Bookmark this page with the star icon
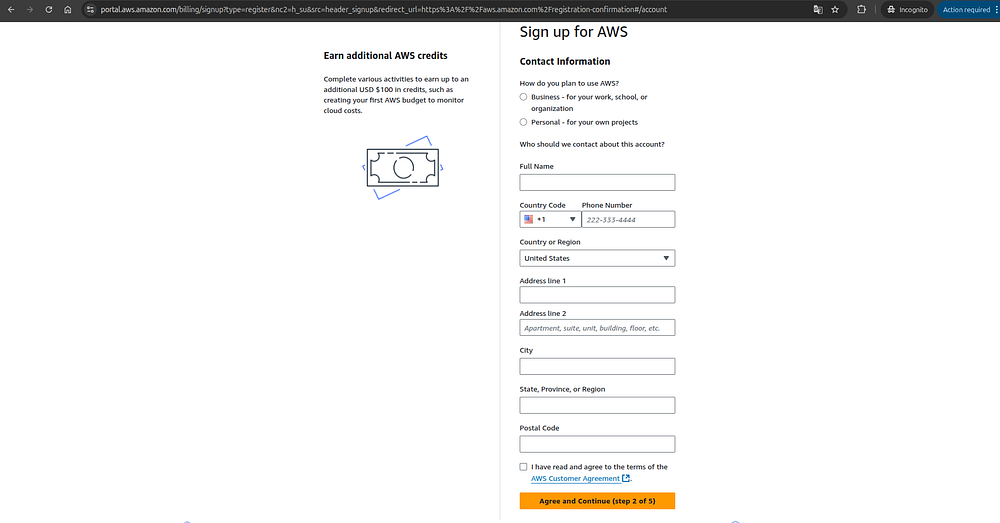The height and width of the screenshot is (523, 1000). [x=835, y=9]
